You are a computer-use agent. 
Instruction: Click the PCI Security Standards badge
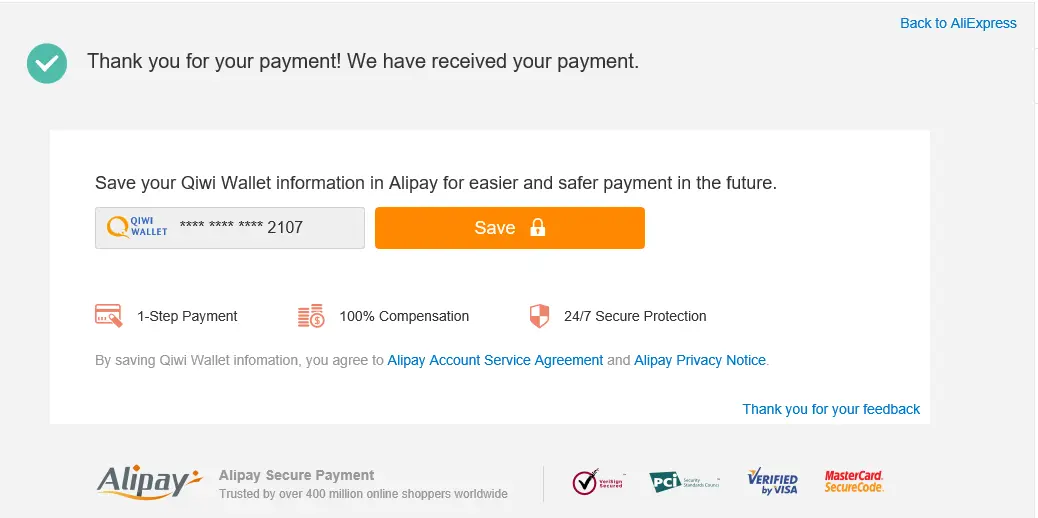tap(684, 482)
